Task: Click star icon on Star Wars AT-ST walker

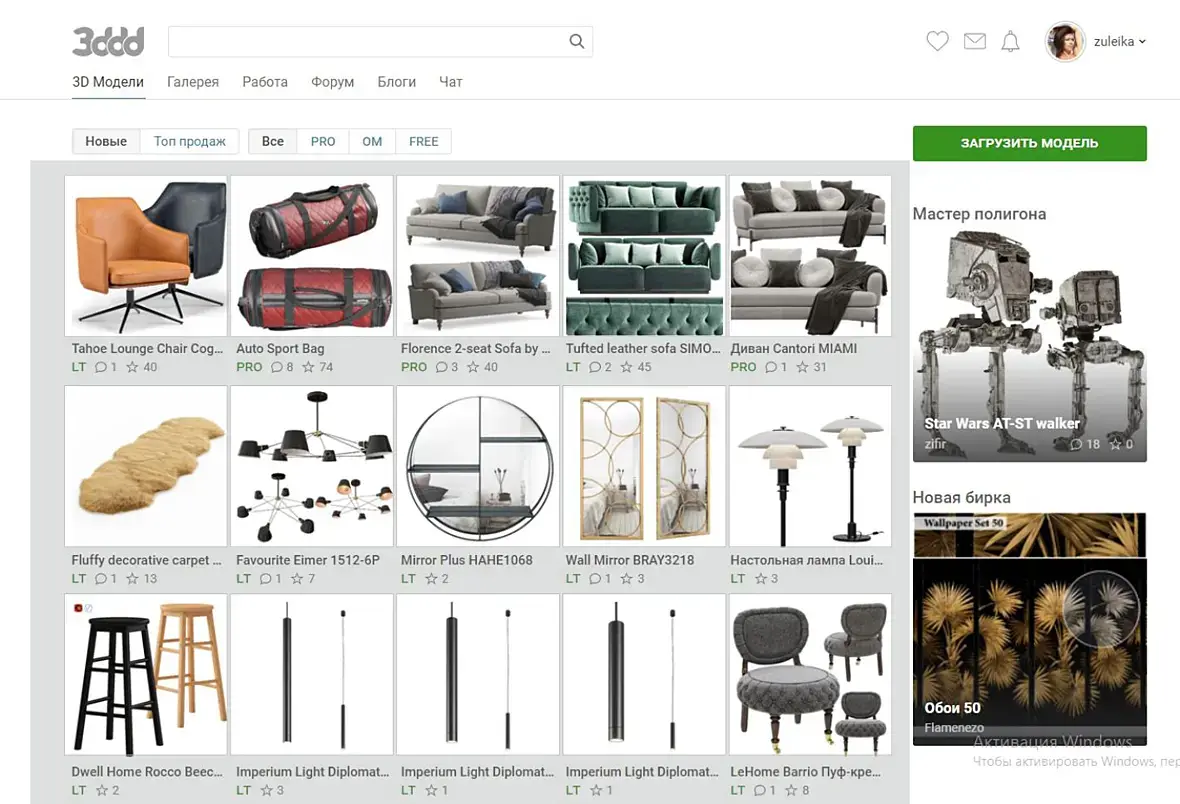Action: (1115, 444)
